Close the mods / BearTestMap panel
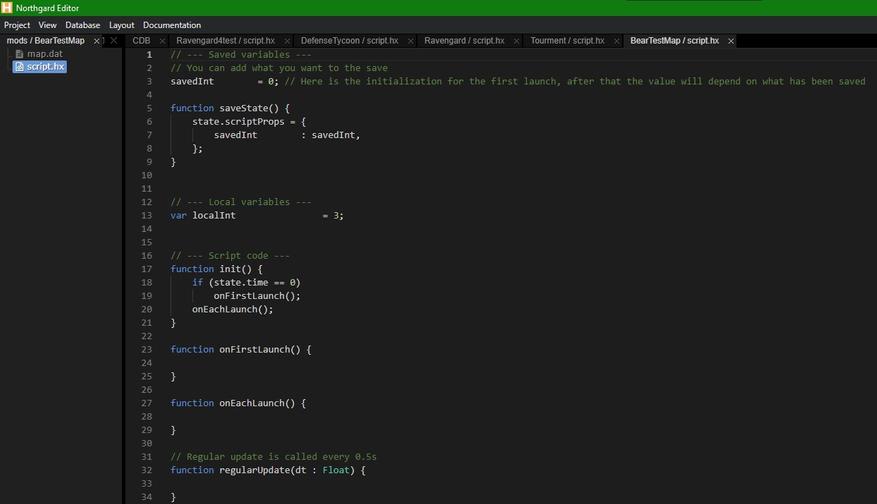Viewport: 877px width, 504px height. pyautogui.click(x=97, y=41)
